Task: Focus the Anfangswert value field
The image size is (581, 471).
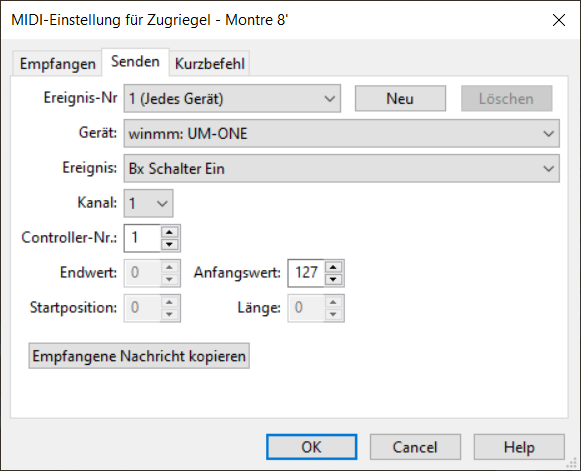Action: [306, 273]
